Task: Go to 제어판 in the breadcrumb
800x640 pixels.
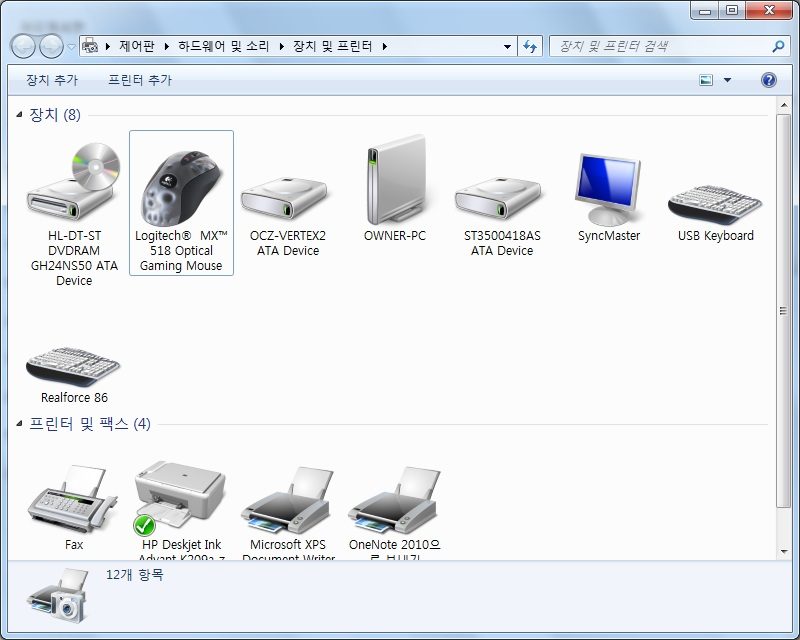Action: click(137, 46)
